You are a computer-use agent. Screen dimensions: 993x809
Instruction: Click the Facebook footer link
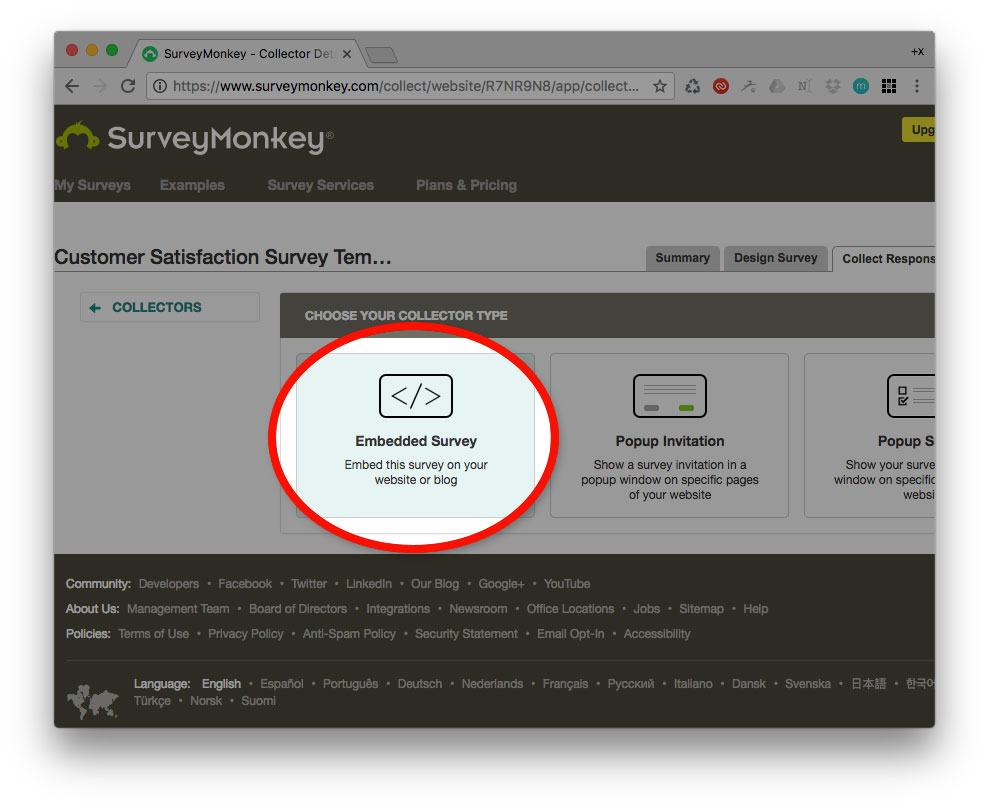click(245, 583)
